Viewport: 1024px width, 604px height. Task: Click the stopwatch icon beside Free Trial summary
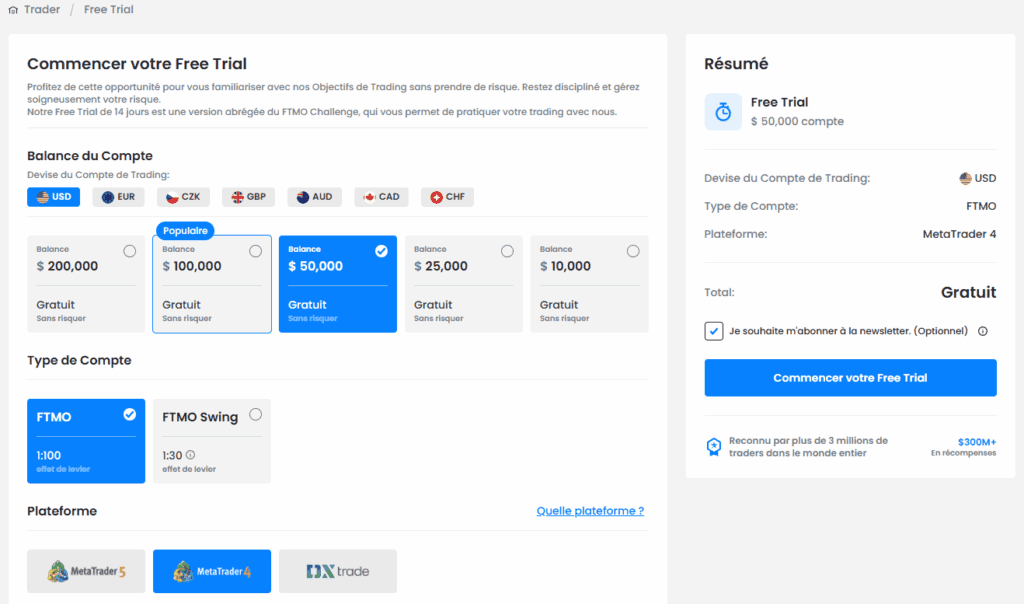coord(722,111)
